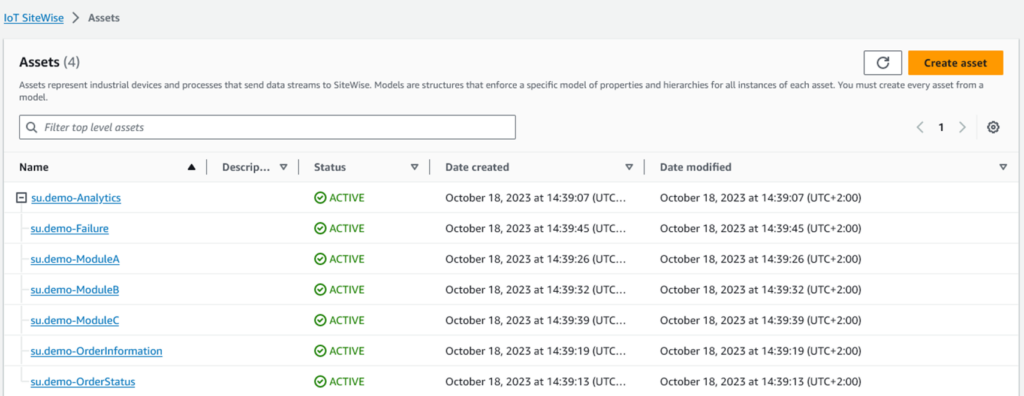Click Date created cell showing 14:39:45

(x=536, y=229)
